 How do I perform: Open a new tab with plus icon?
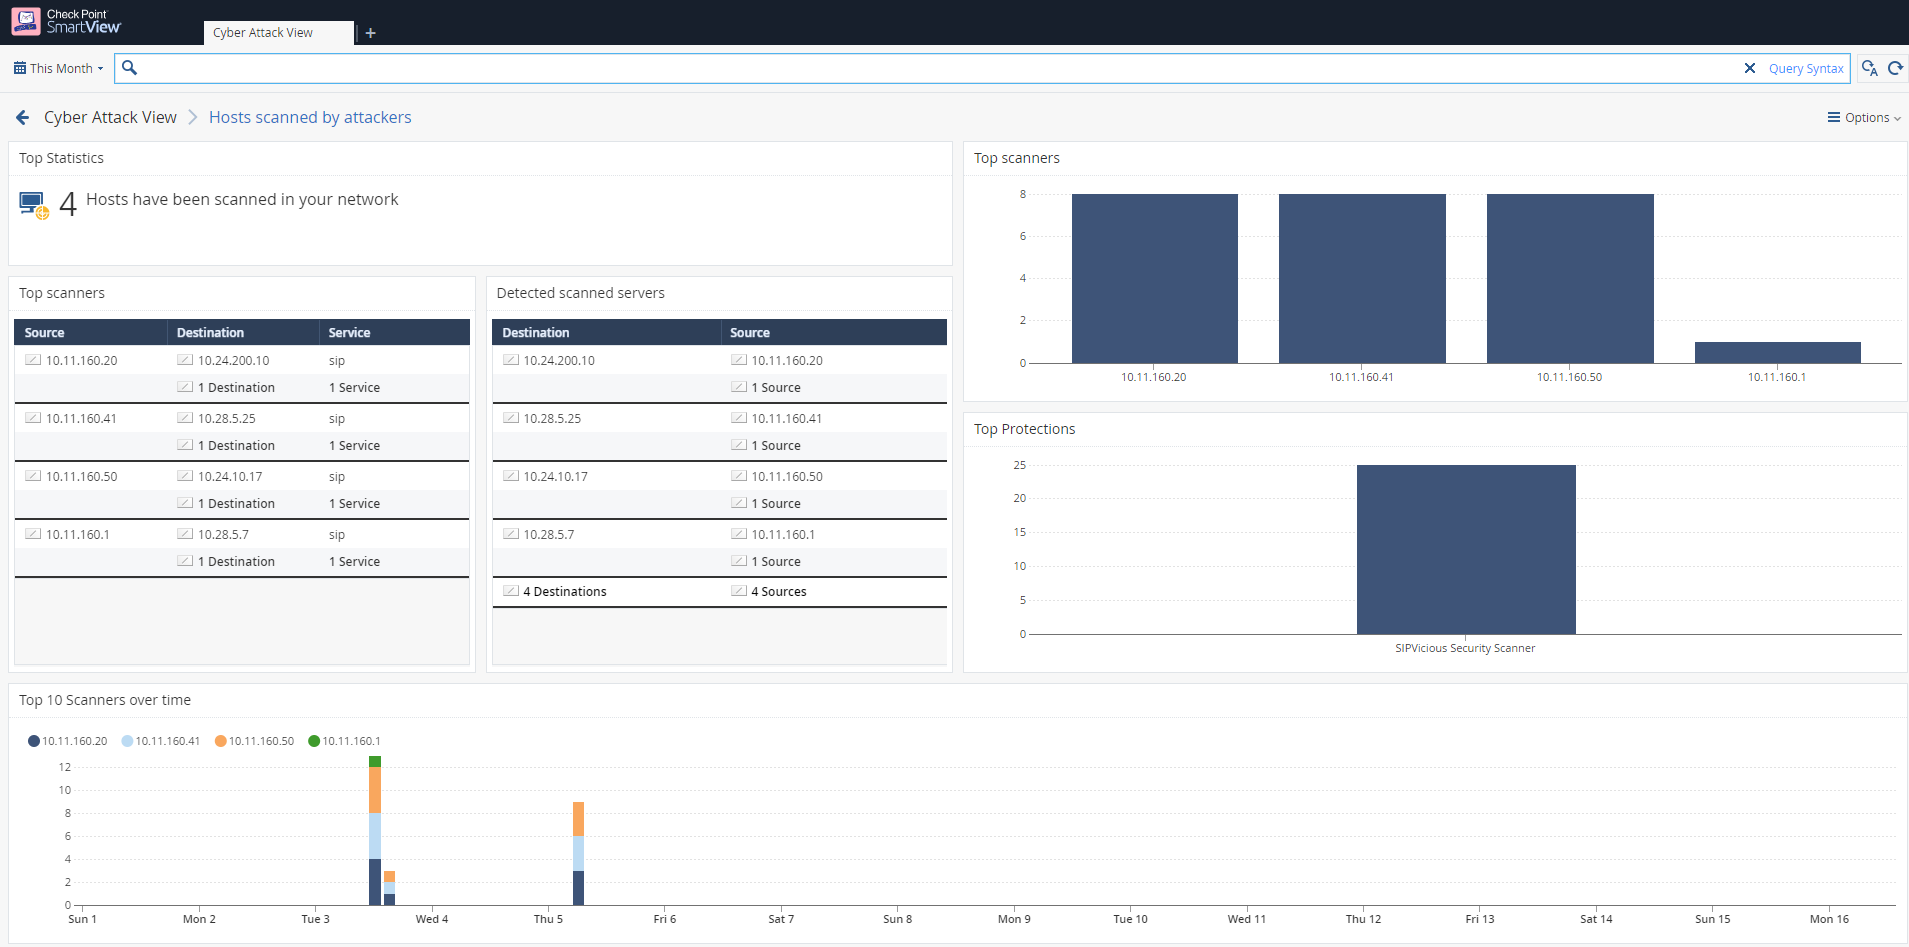click(370, 33)
